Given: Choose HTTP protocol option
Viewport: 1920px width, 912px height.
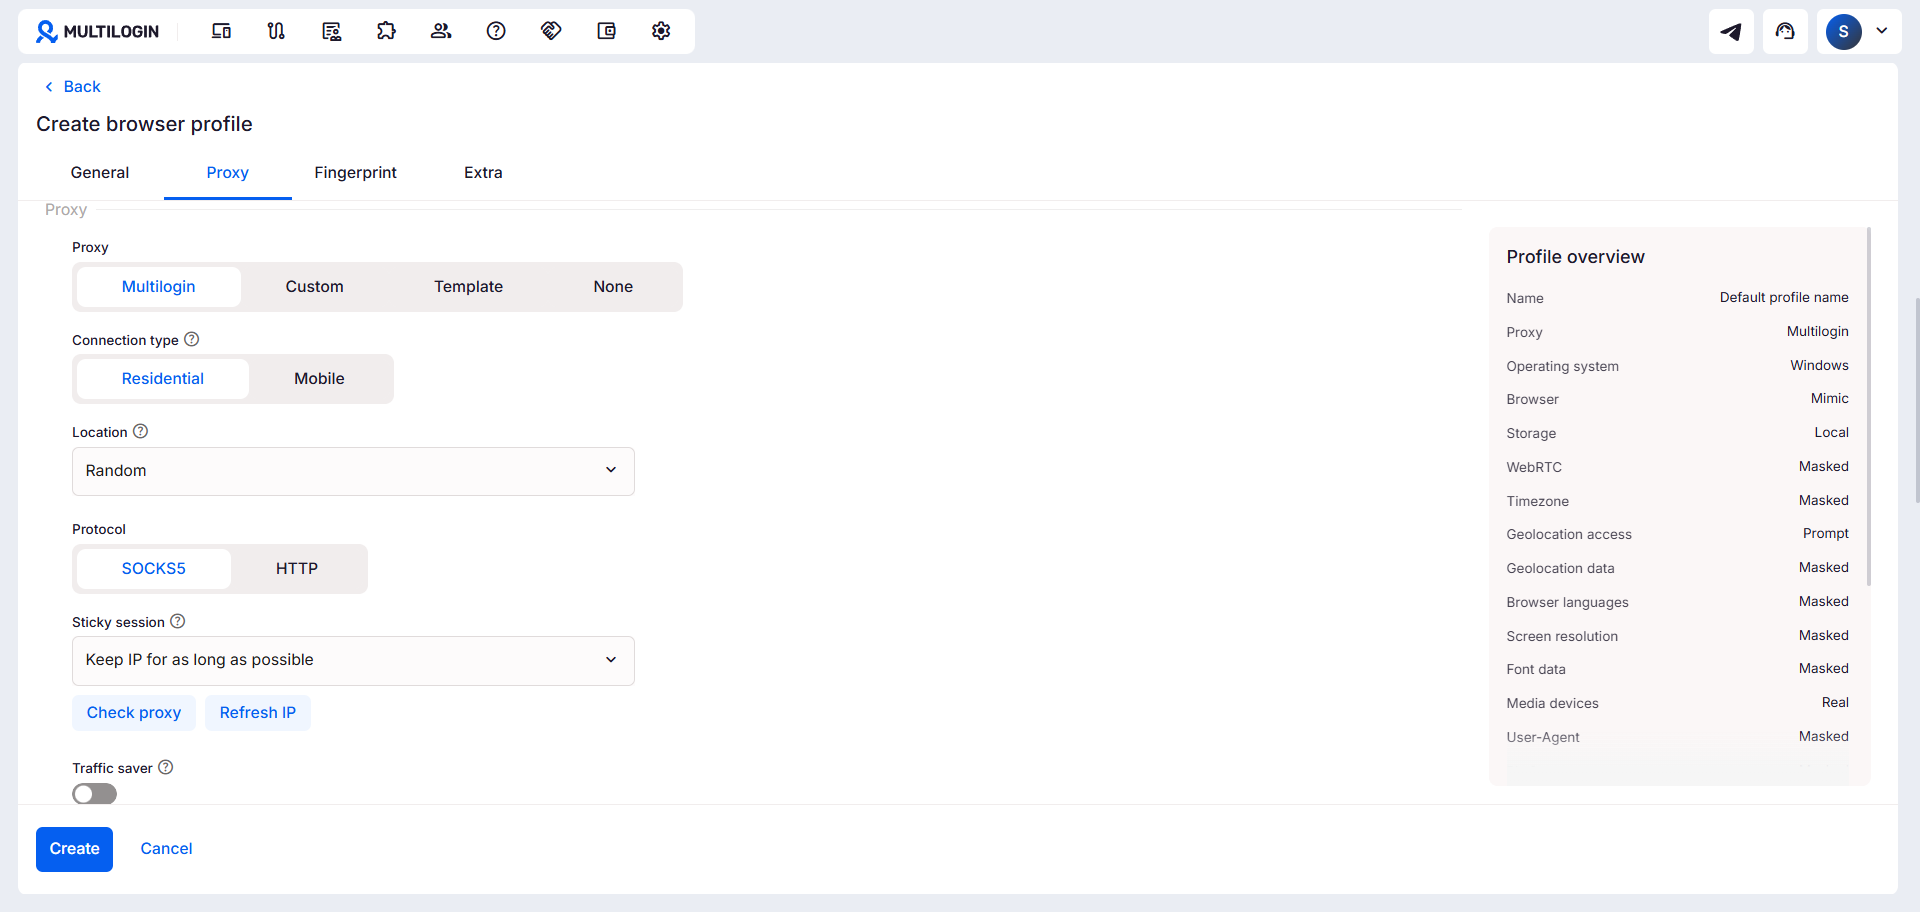Looking at the screenshot, I should pyautogui.click(x=297, y=569).
